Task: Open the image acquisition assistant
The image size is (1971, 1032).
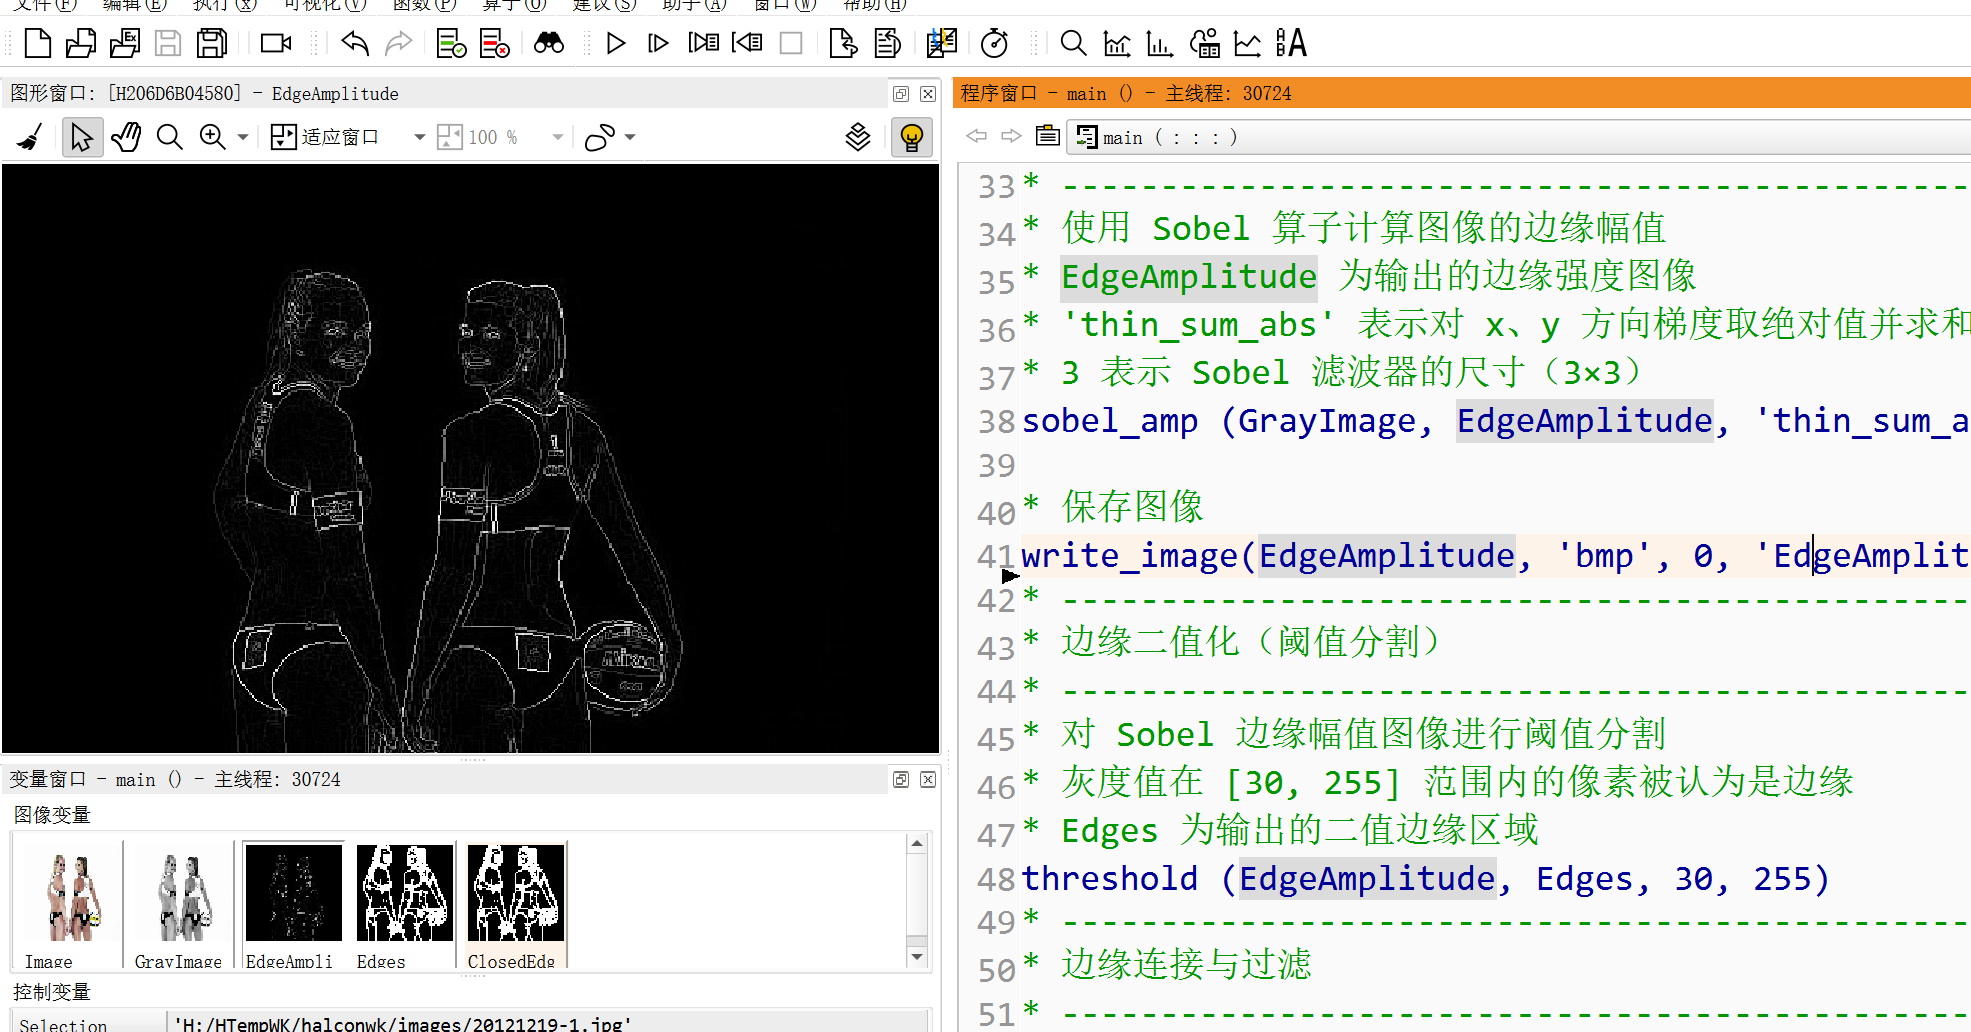Action: (x=275, y=43)
